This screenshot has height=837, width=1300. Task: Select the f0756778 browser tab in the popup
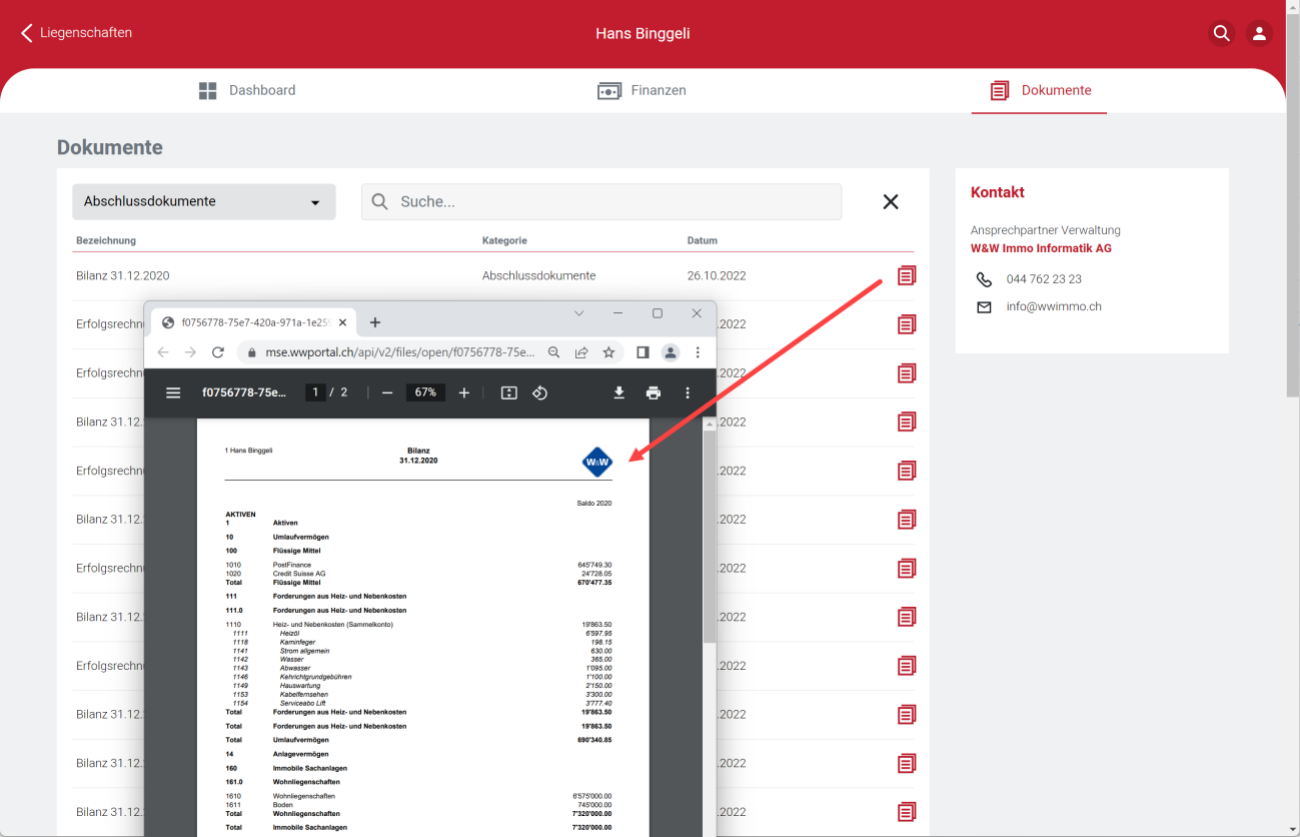(x=254, y=323)
